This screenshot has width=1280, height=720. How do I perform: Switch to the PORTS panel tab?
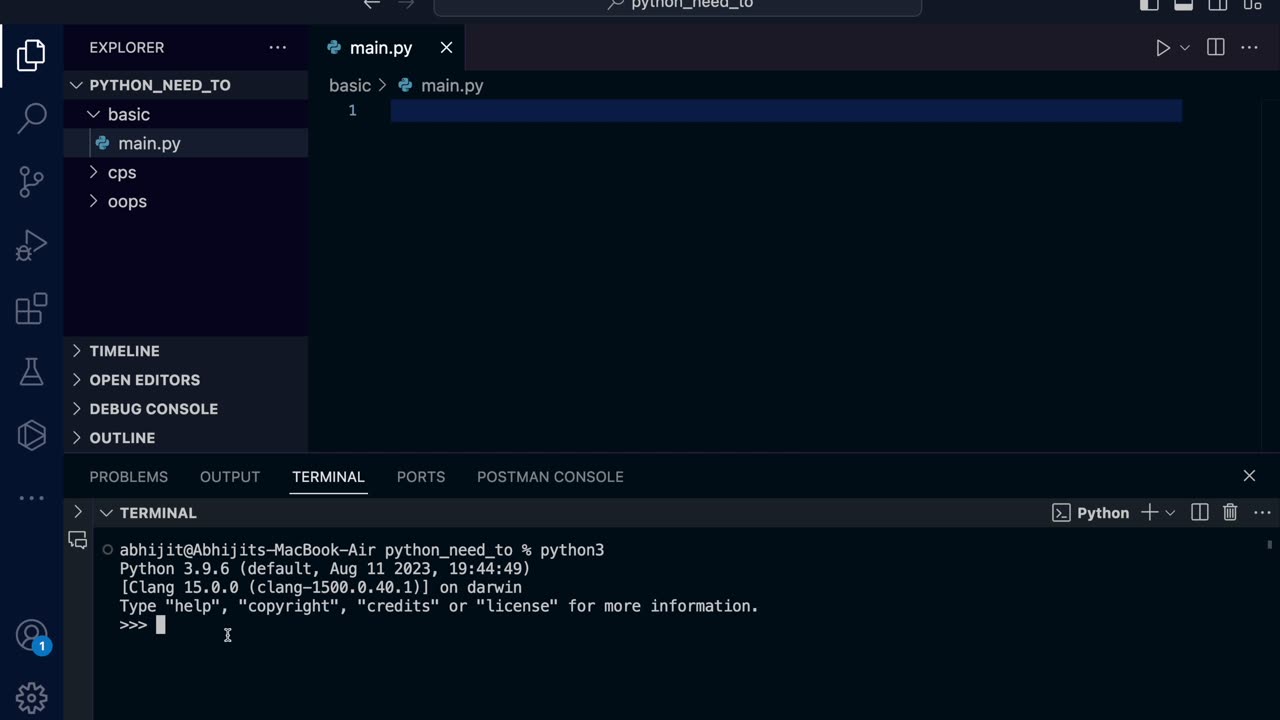421,477
